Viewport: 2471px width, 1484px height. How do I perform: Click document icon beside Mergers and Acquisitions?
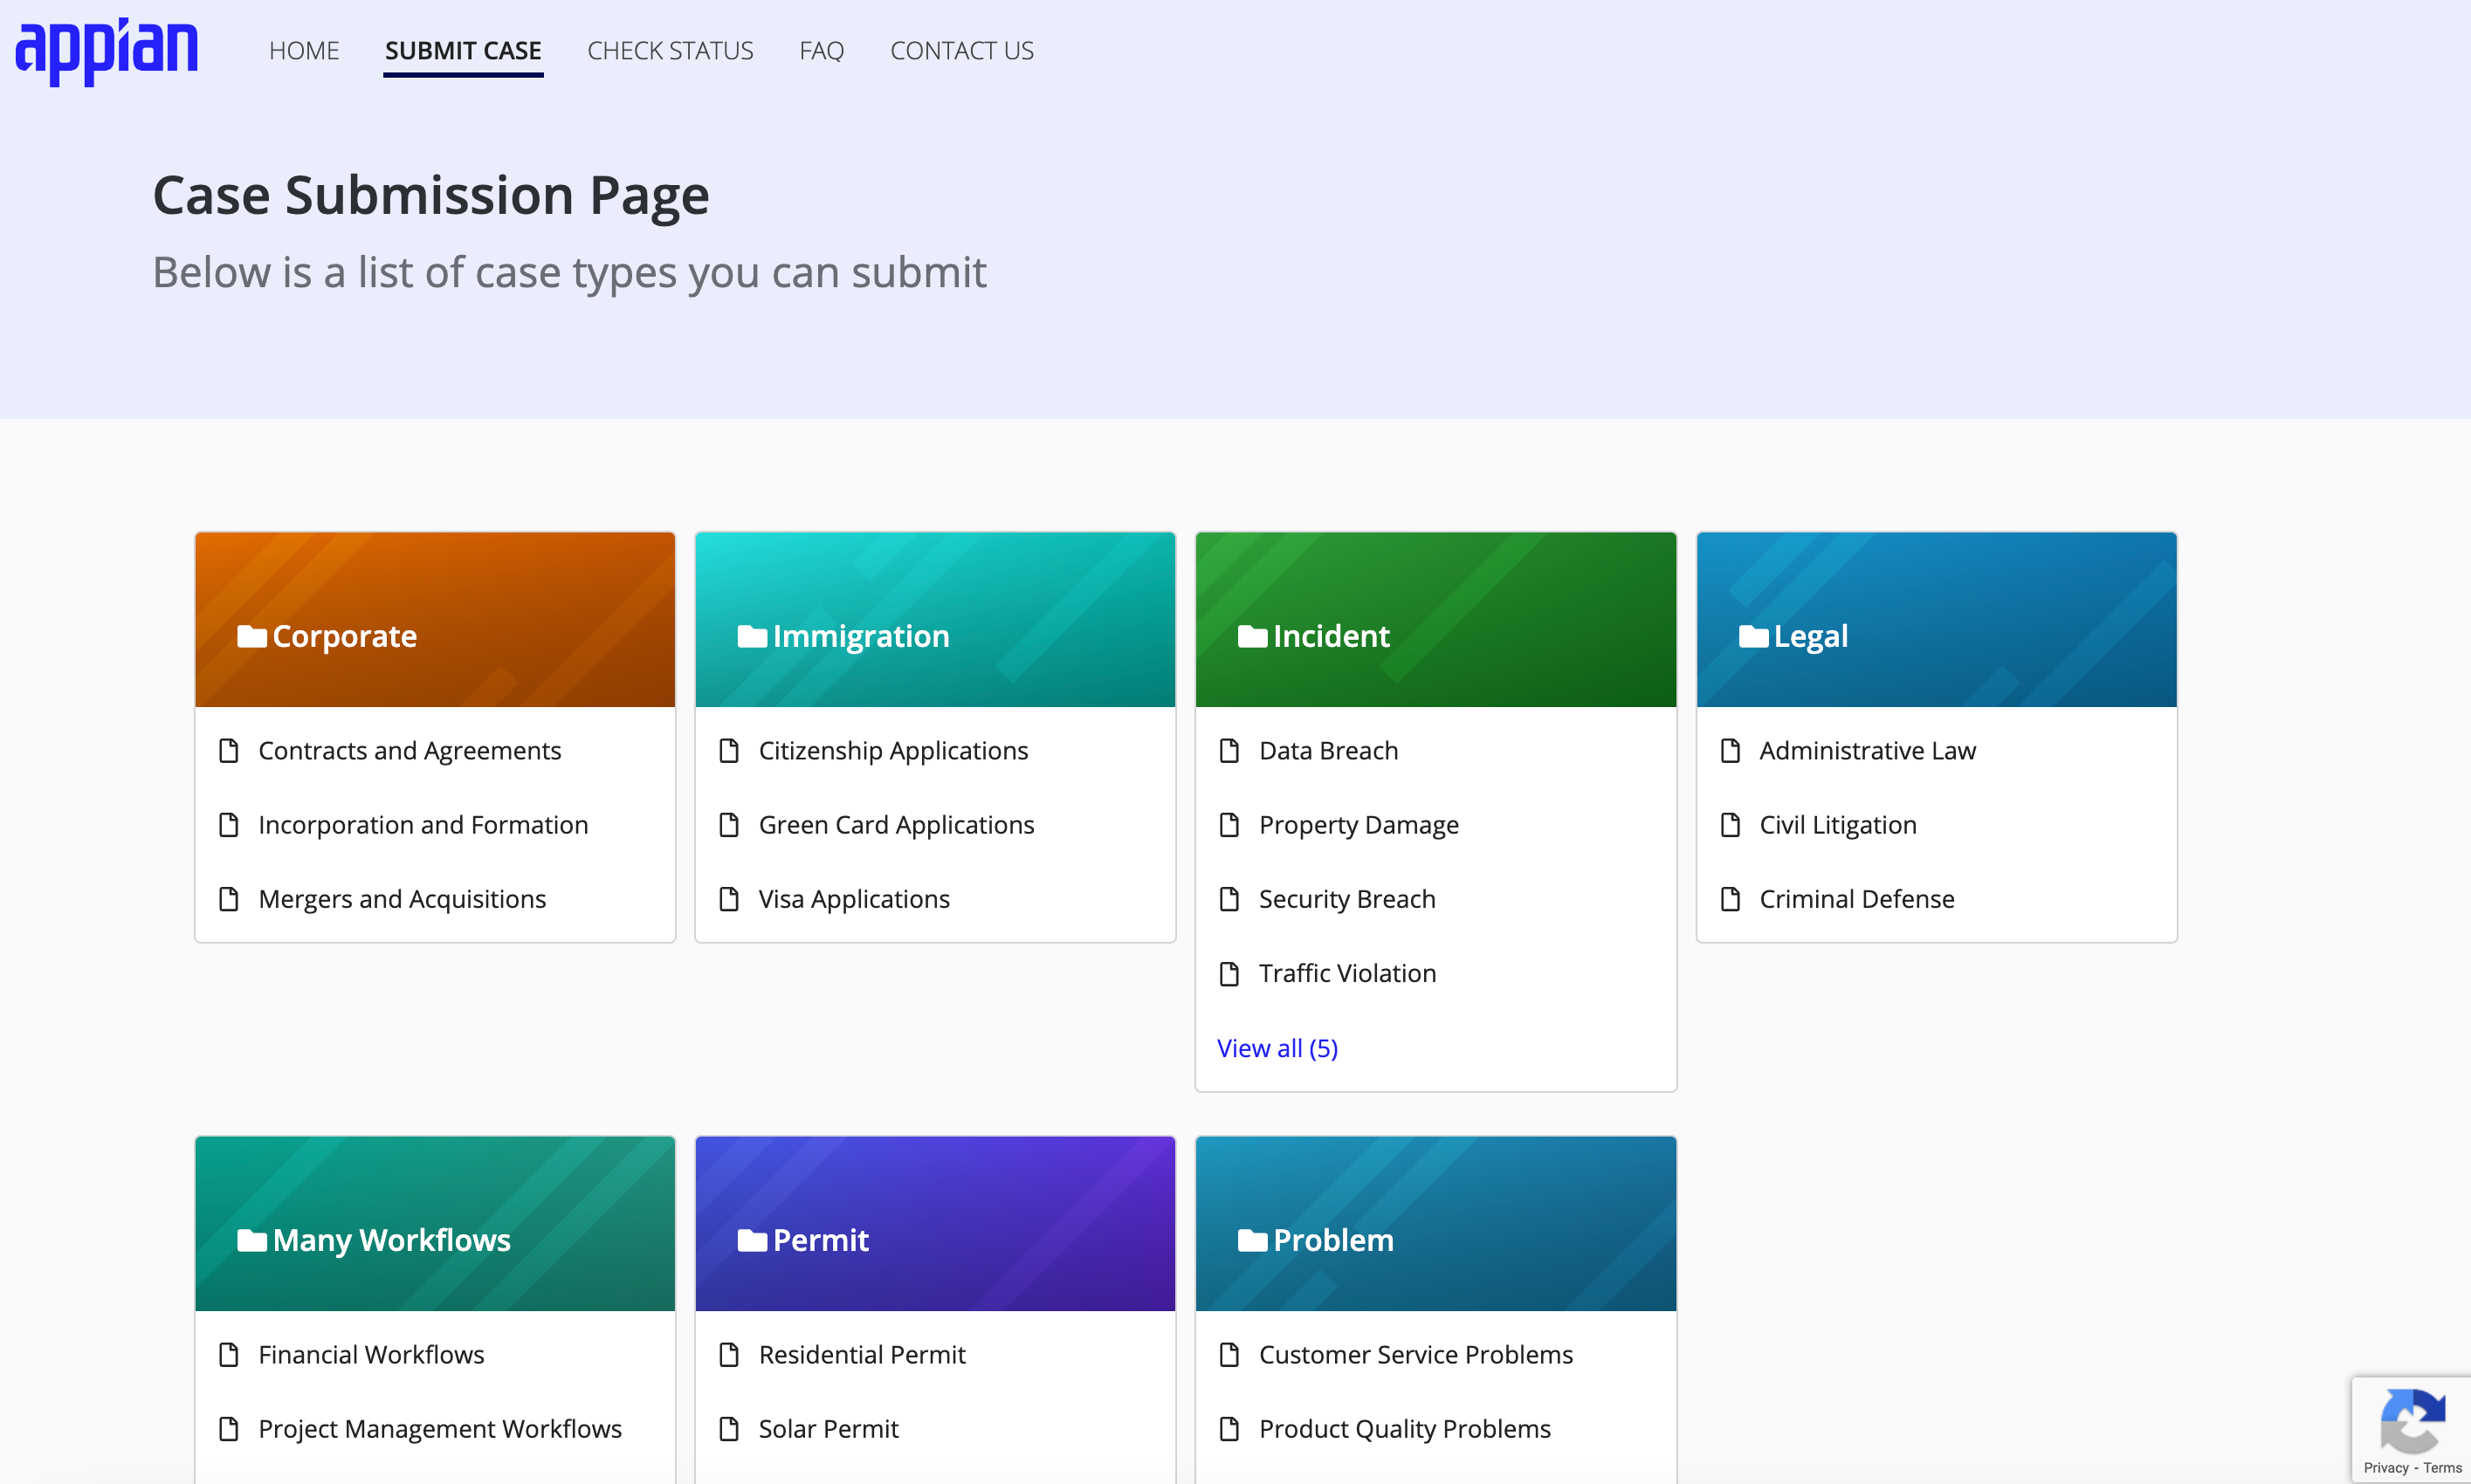(229, 898)
